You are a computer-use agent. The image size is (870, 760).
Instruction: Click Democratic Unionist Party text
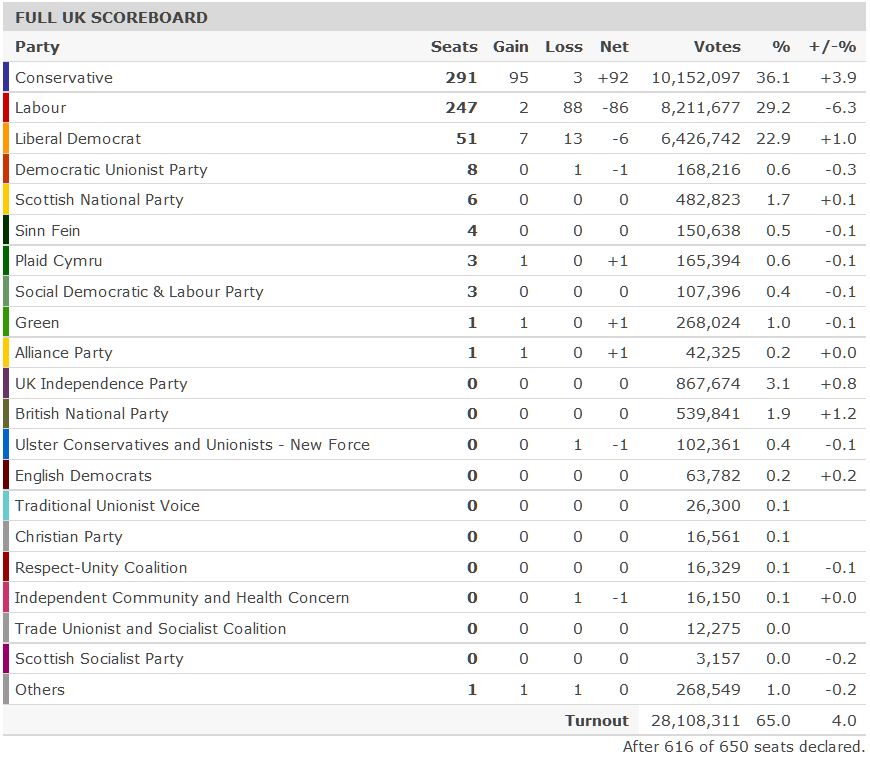pyautogui.click(x=111, y=170)
